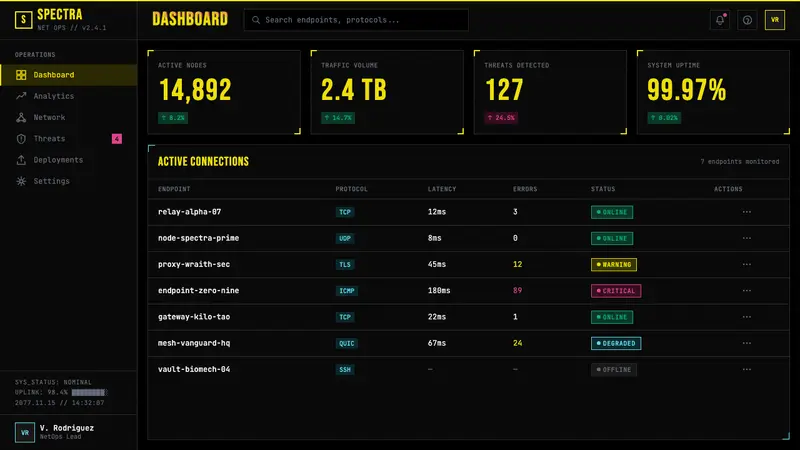This screenshot has width=800, height=450.
Task: Open the Analytics chart icon
Action: coord(21,96)
